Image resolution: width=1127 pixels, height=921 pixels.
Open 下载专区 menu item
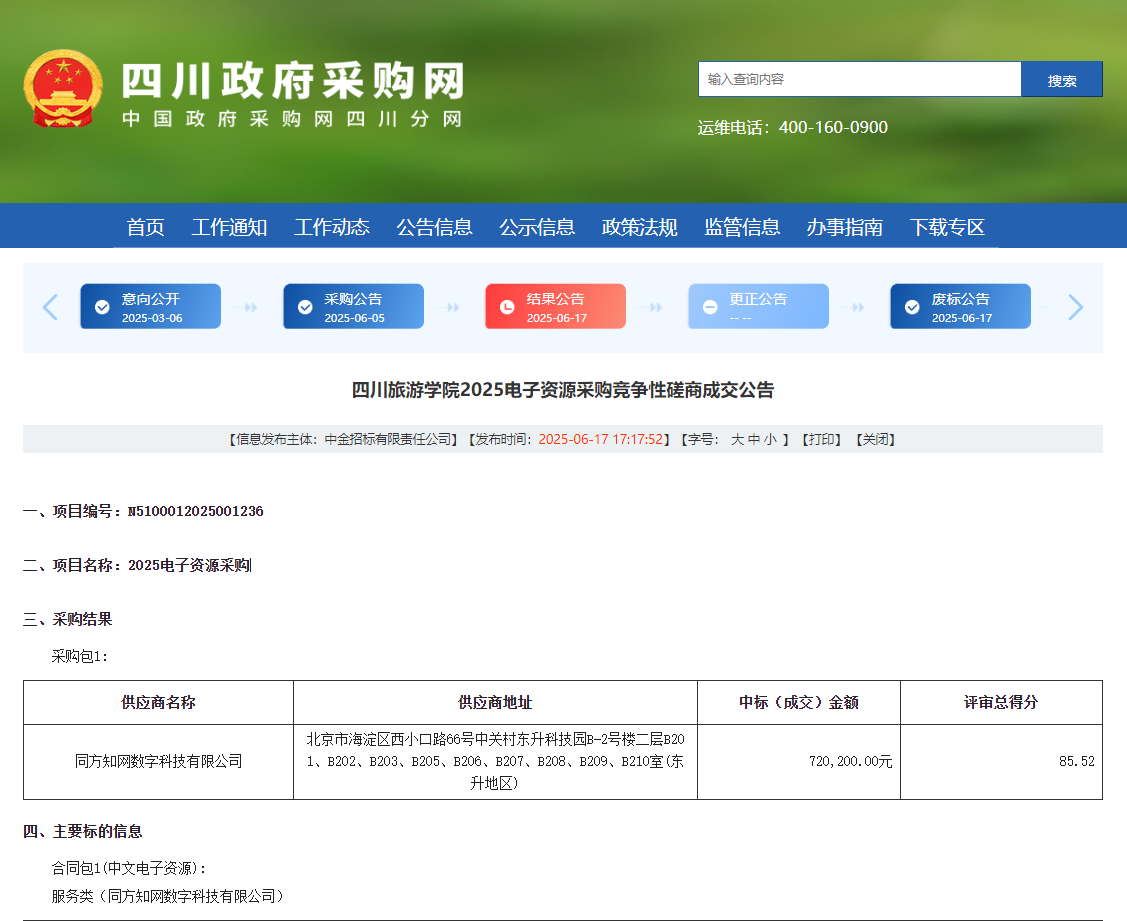pos(947,227)
